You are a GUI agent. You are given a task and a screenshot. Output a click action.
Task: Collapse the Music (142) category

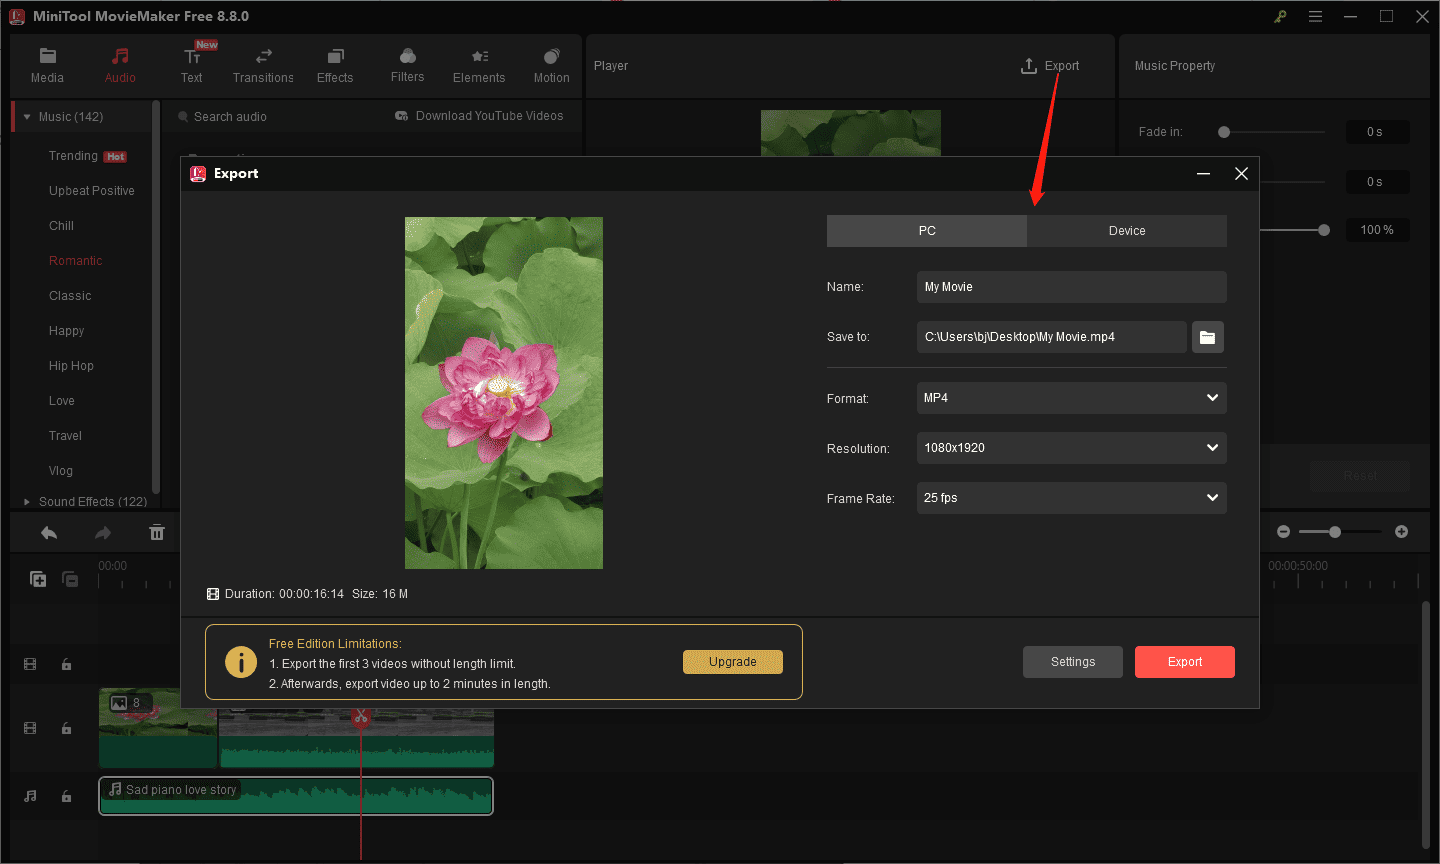[27, 117]
